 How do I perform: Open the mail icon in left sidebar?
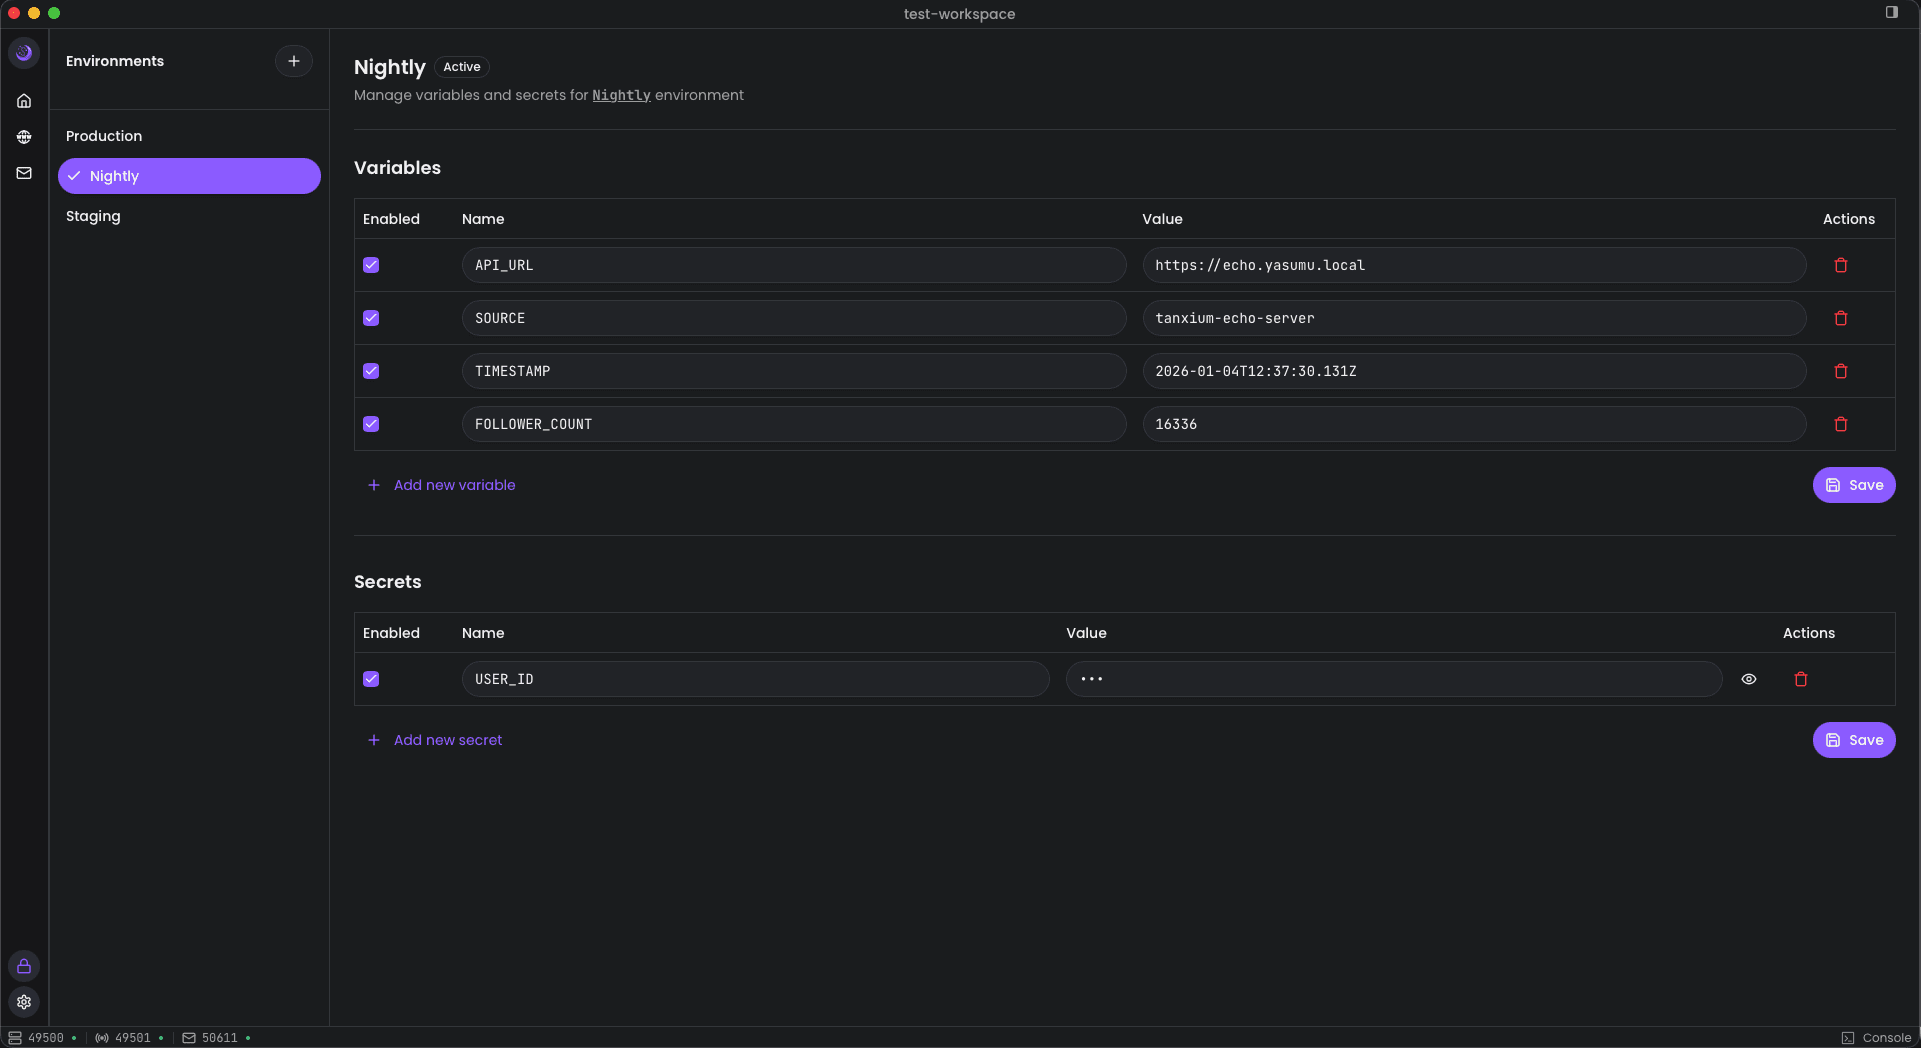24,173
